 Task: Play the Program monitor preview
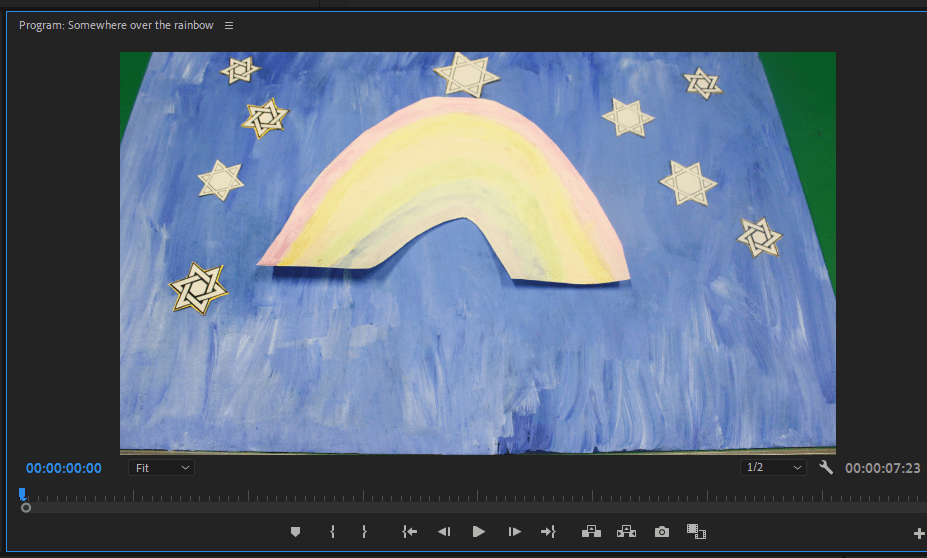[x=478, y=532]
